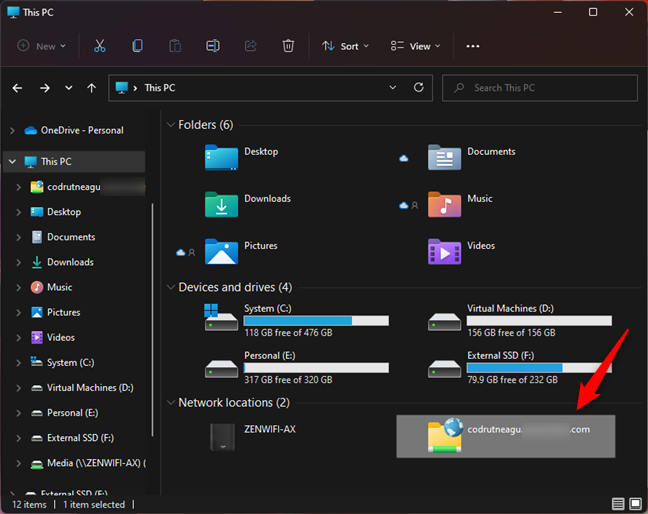Click the Cut scissors icon in toolbar
This screenshot has width=648, height=514.
click(100, 46)
